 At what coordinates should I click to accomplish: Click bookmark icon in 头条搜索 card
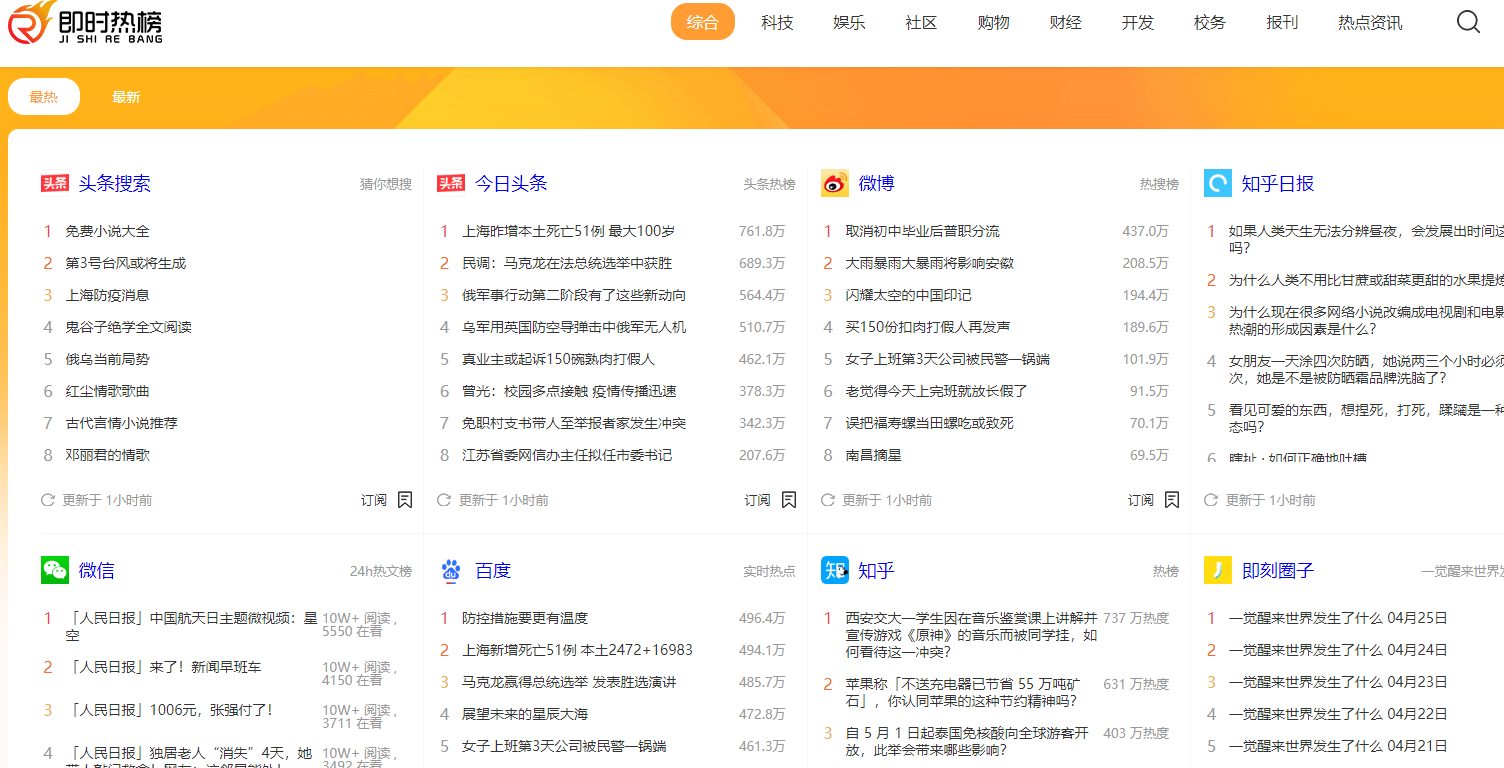(x=405, y=499)
